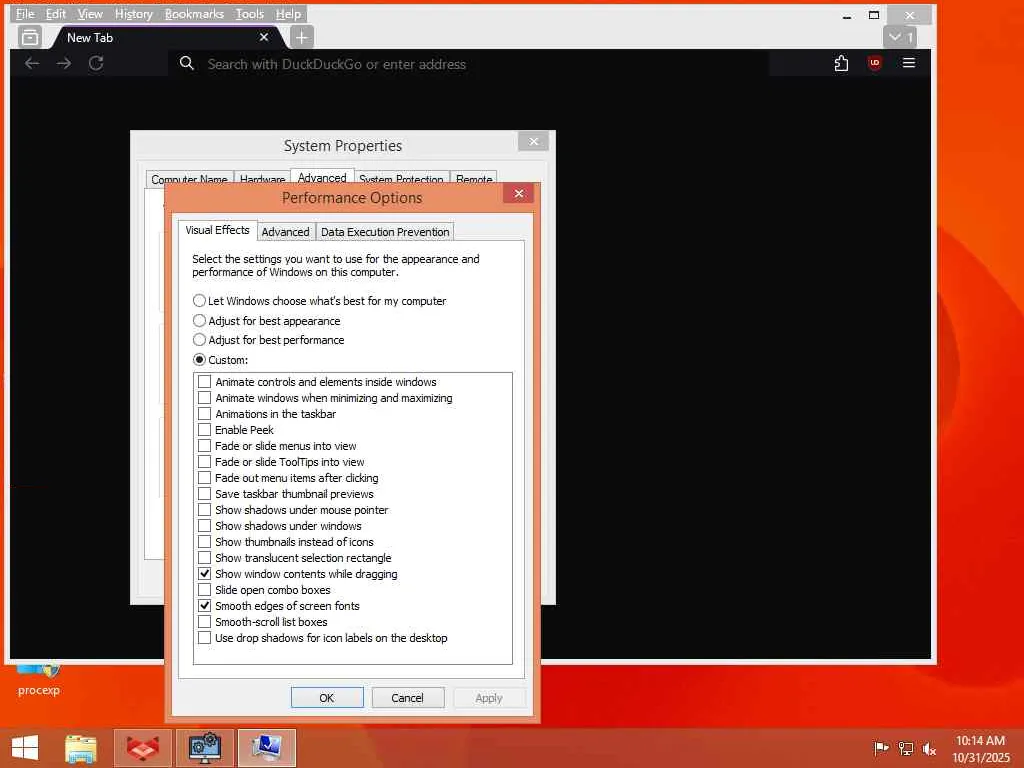Enable Animate controls and elements inside windows

coord(204,381)
